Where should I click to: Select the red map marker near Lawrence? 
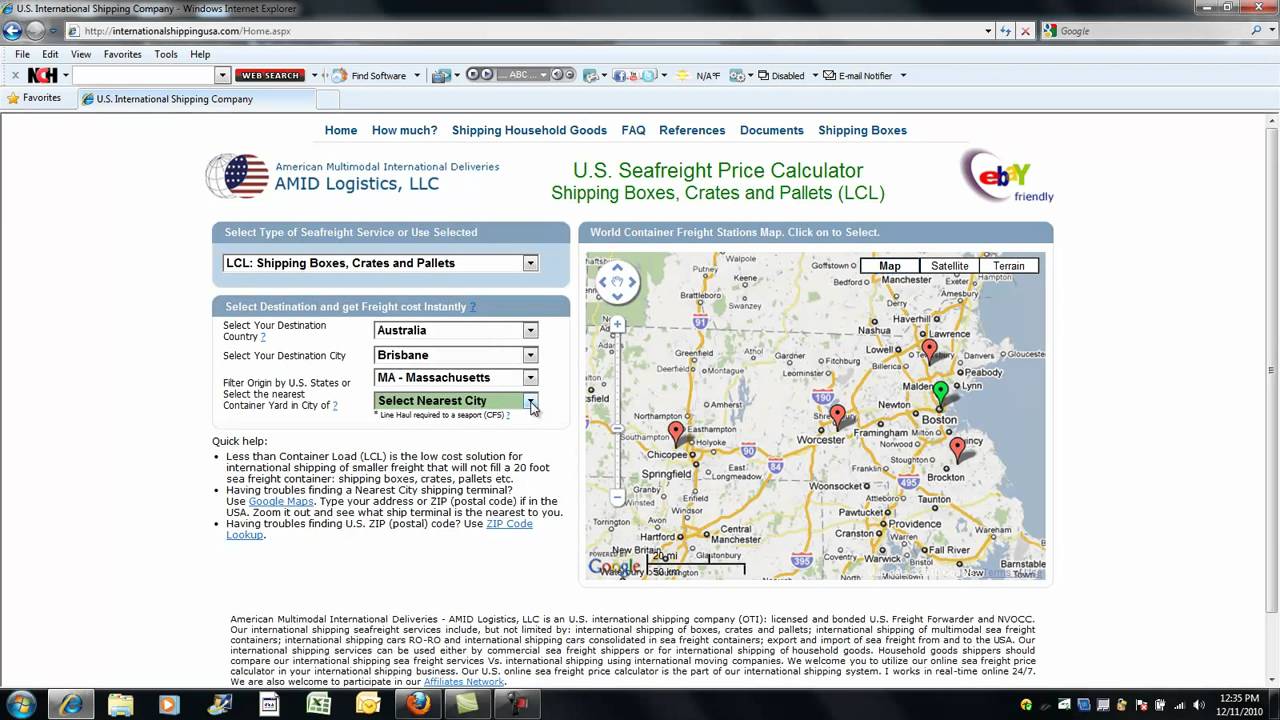(929, 350)
